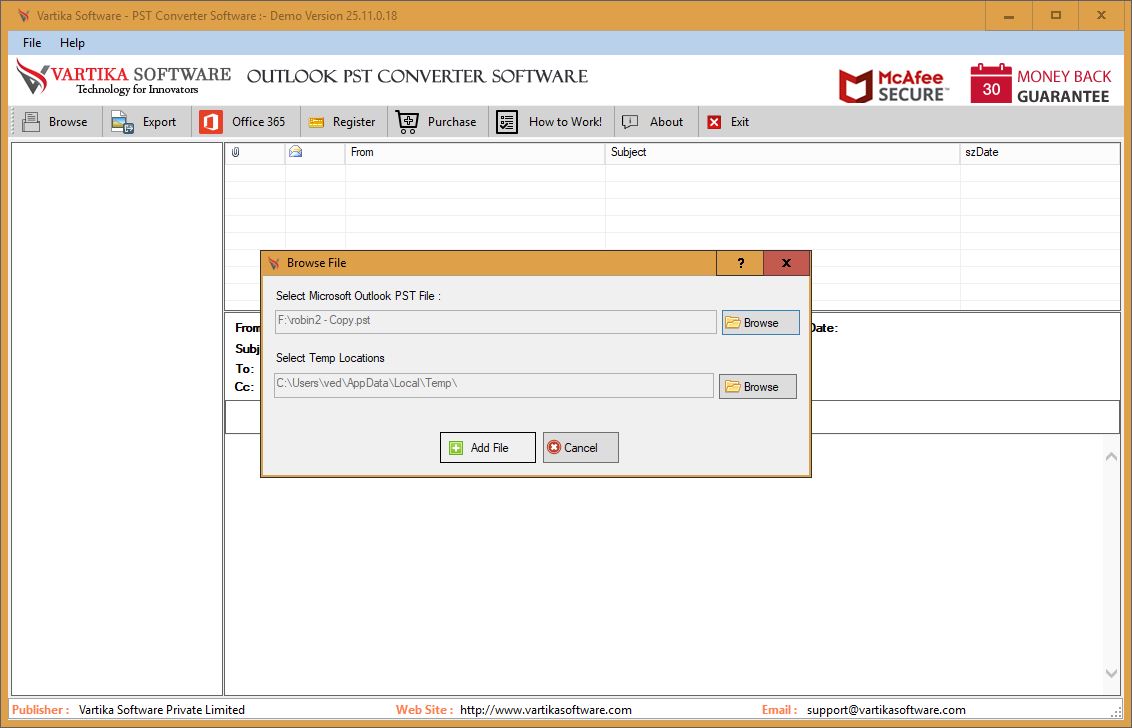Image resolution: width=1132 pixels, height=728 pixels.
Task: Open the Purchase cart icon
Action: click(x=407, y=122)
